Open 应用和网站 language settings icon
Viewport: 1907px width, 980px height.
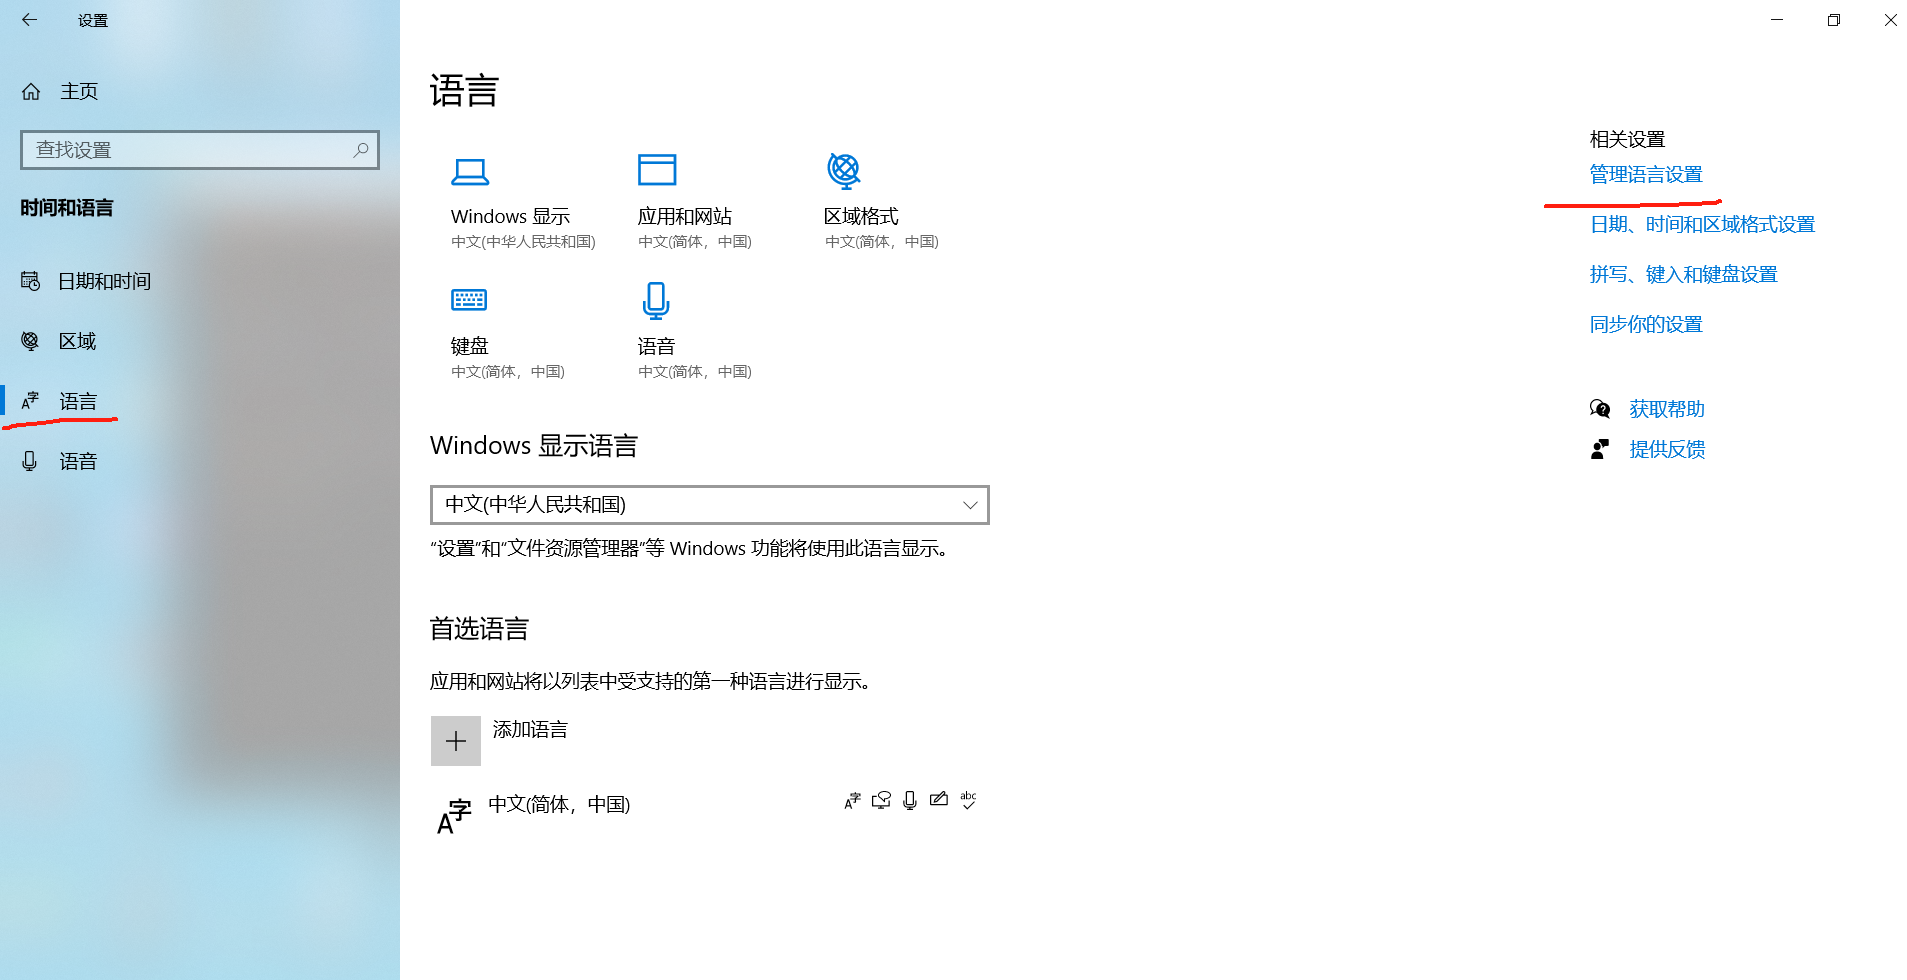pyautogui.click(x=657, y=171)
